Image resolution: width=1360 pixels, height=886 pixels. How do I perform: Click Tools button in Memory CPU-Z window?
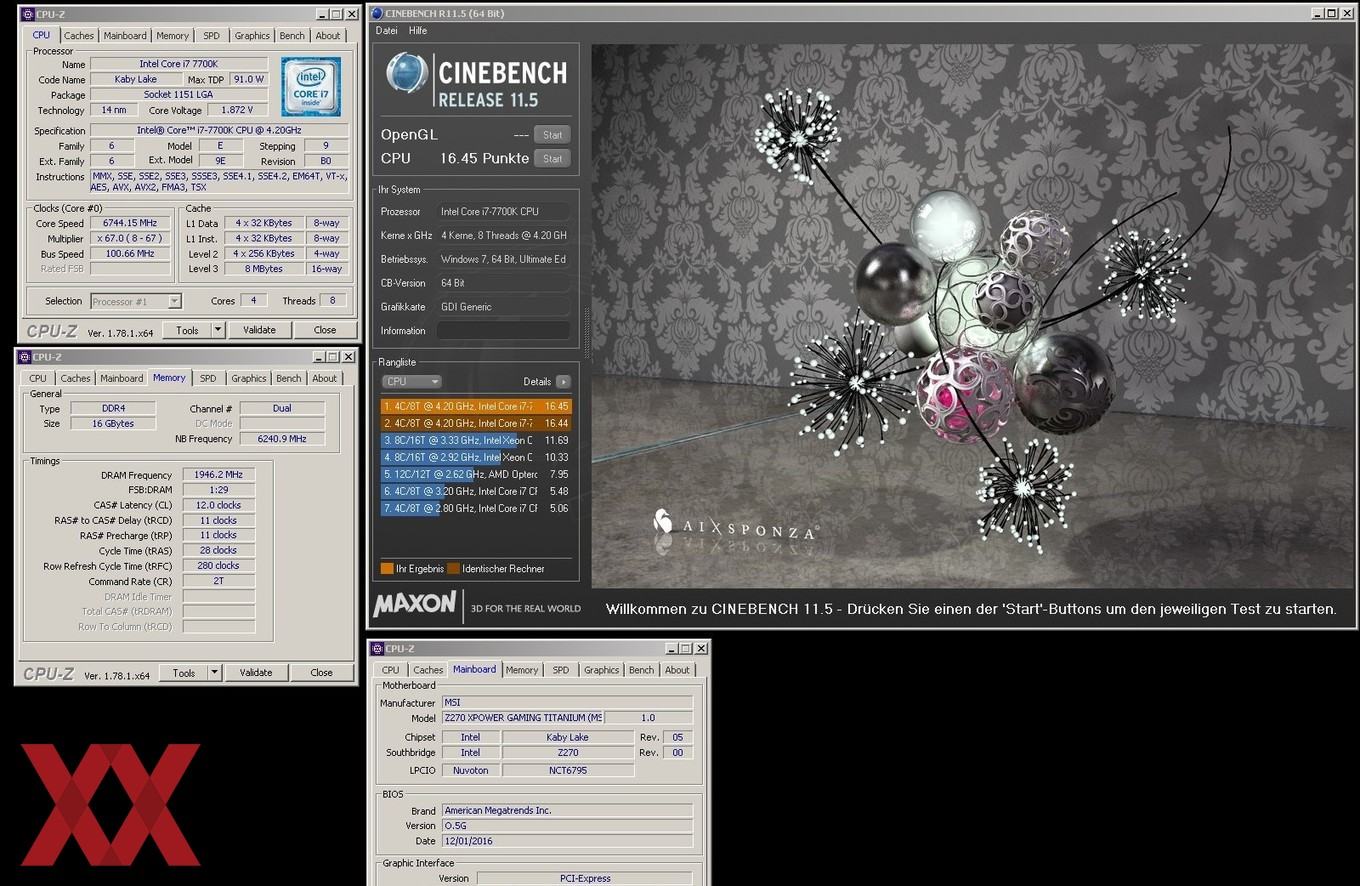coord(184,673)
